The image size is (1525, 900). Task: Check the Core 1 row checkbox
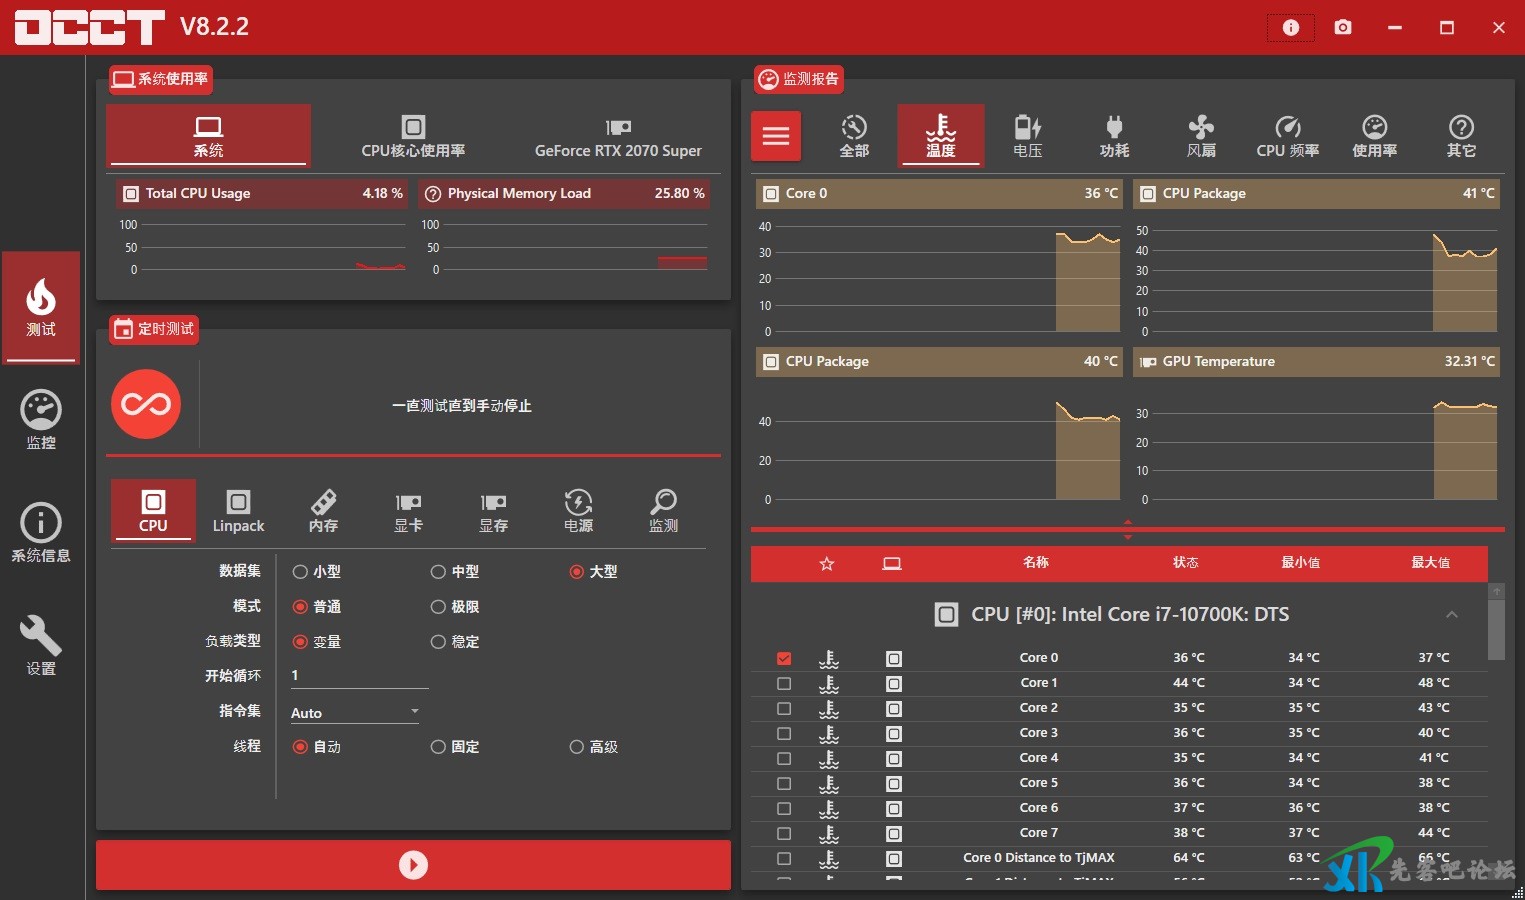tap(784, 683)
